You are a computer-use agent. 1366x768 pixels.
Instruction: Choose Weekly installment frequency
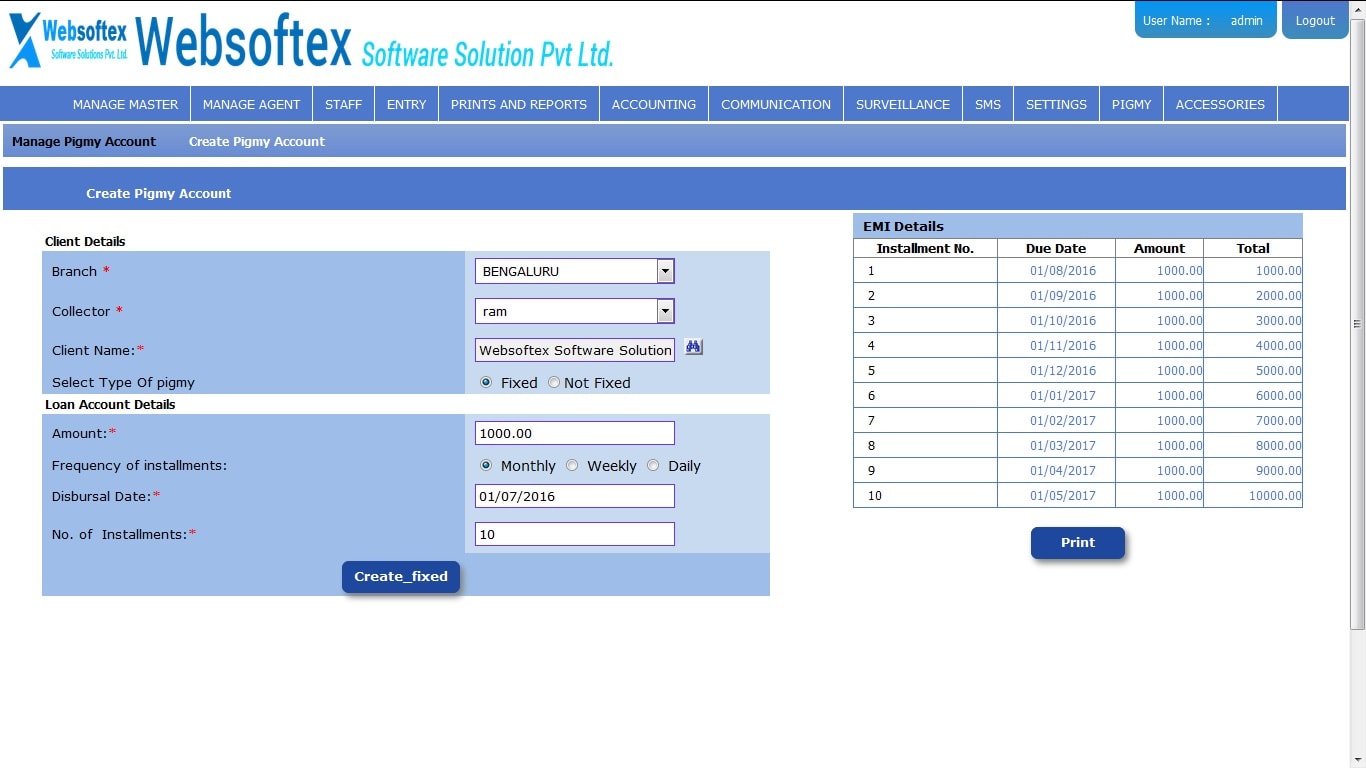tap(572, 465)
